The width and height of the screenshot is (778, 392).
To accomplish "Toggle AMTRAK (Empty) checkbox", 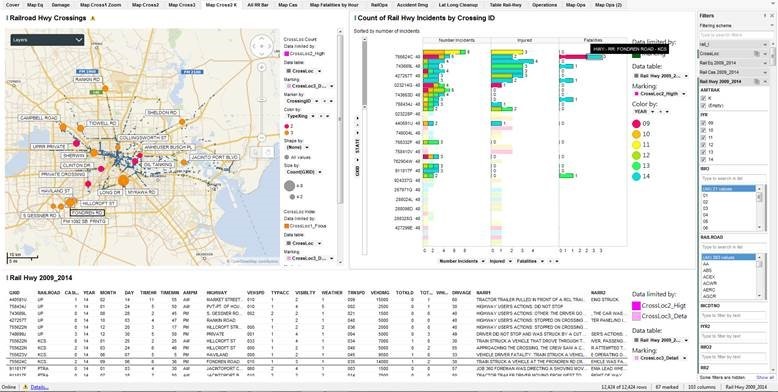I will pos(703,105).
